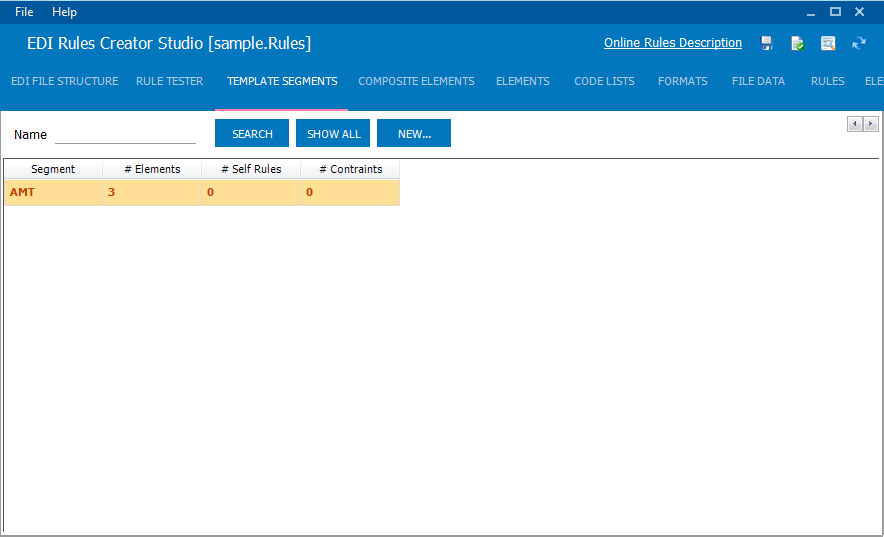Switch to the FORMATS tab
Screen dimensions: 884x537
682,81
